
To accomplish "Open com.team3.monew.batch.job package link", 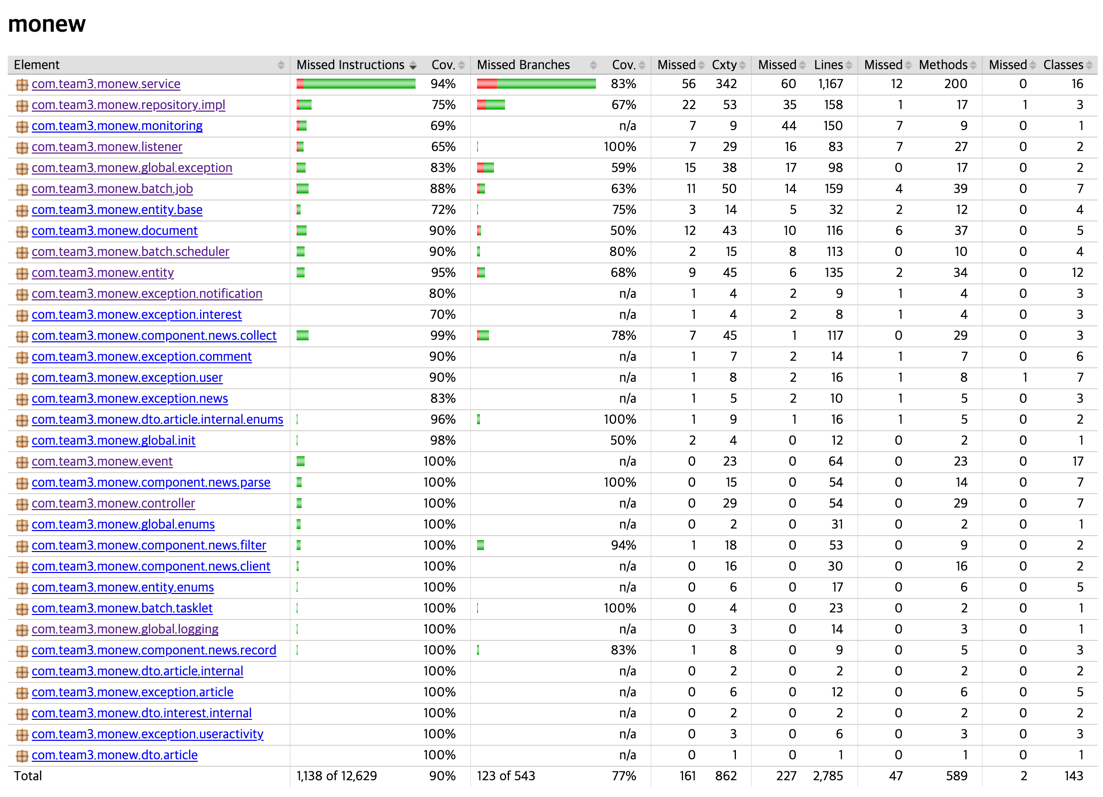I will pos(112,189).
